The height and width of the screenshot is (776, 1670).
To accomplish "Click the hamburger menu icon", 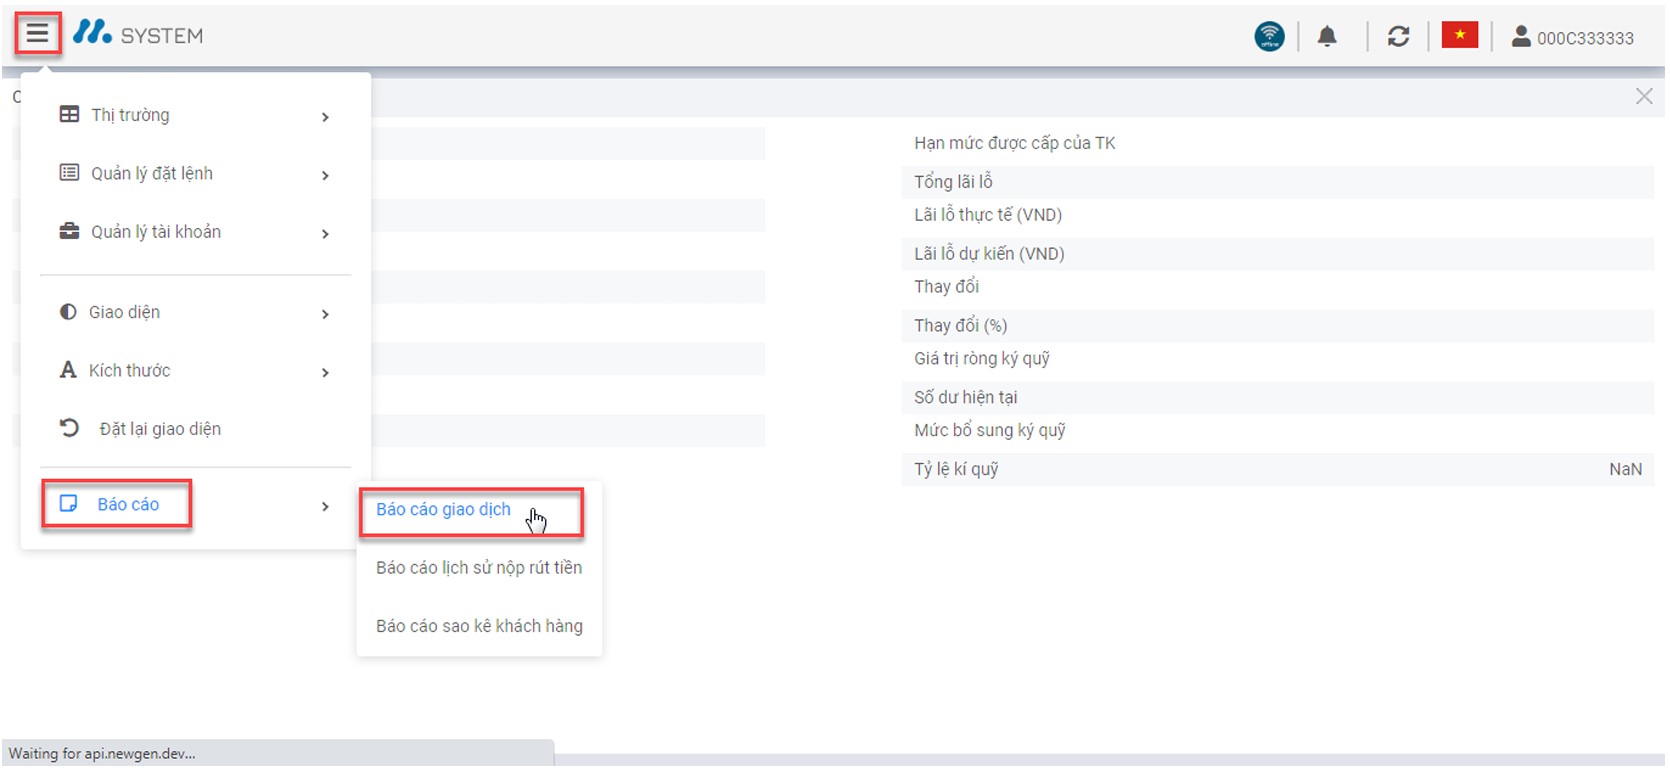I will pos(37,35).
